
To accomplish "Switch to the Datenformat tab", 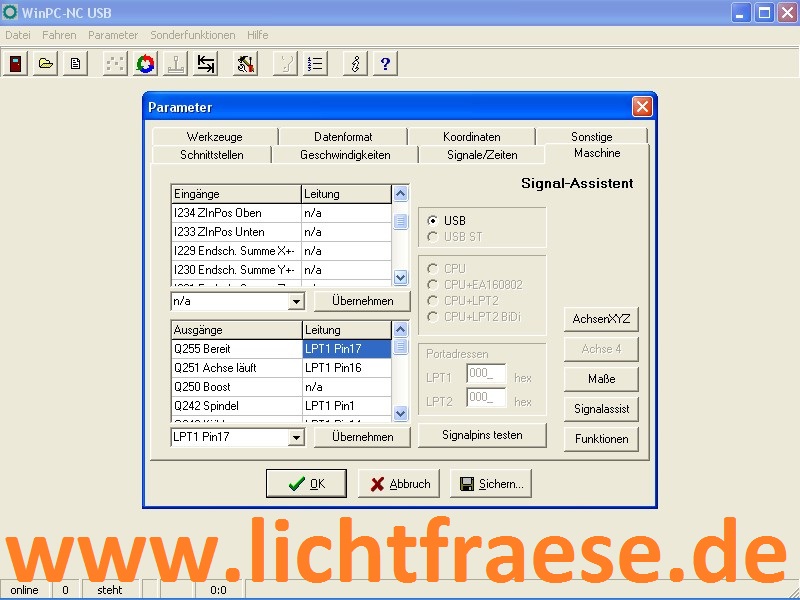I will pos(343,137).
